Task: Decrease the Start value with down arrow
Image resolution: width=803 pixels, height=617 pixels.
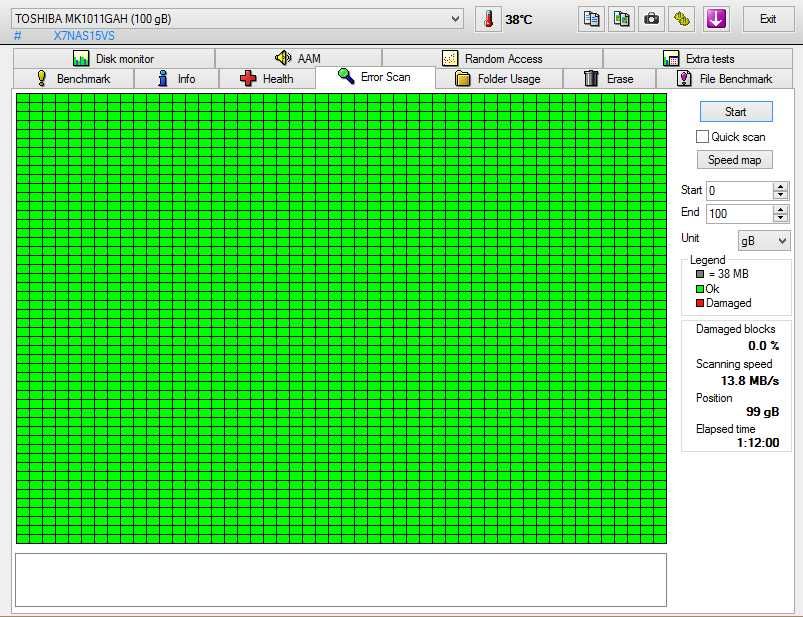Action: [x=780, y=196]
